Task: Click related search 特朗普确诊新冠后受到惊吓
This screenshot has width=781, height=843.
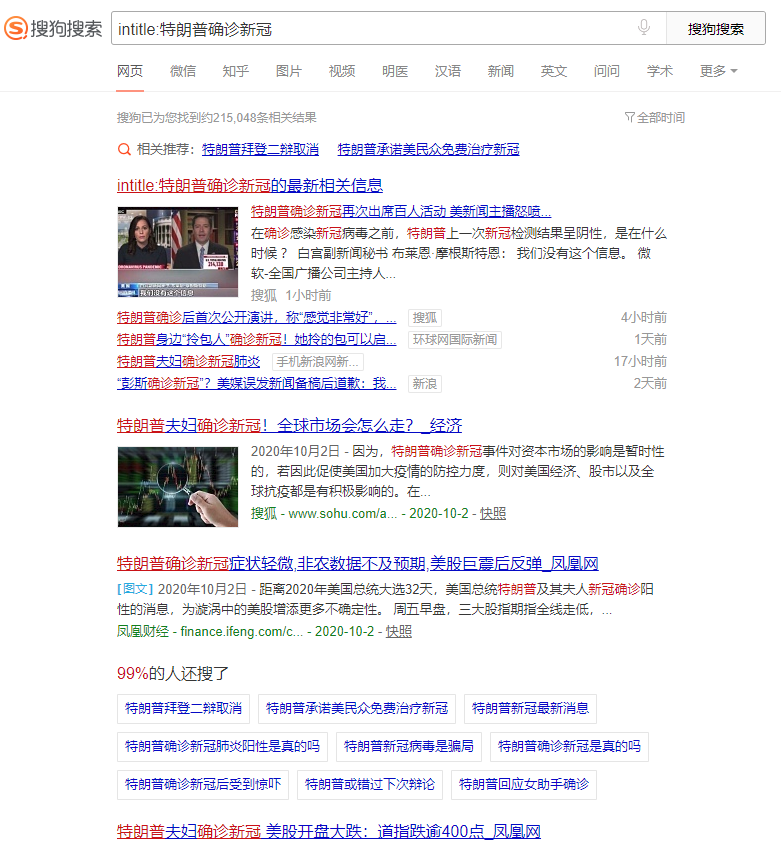Action: (x=203, y=785)
